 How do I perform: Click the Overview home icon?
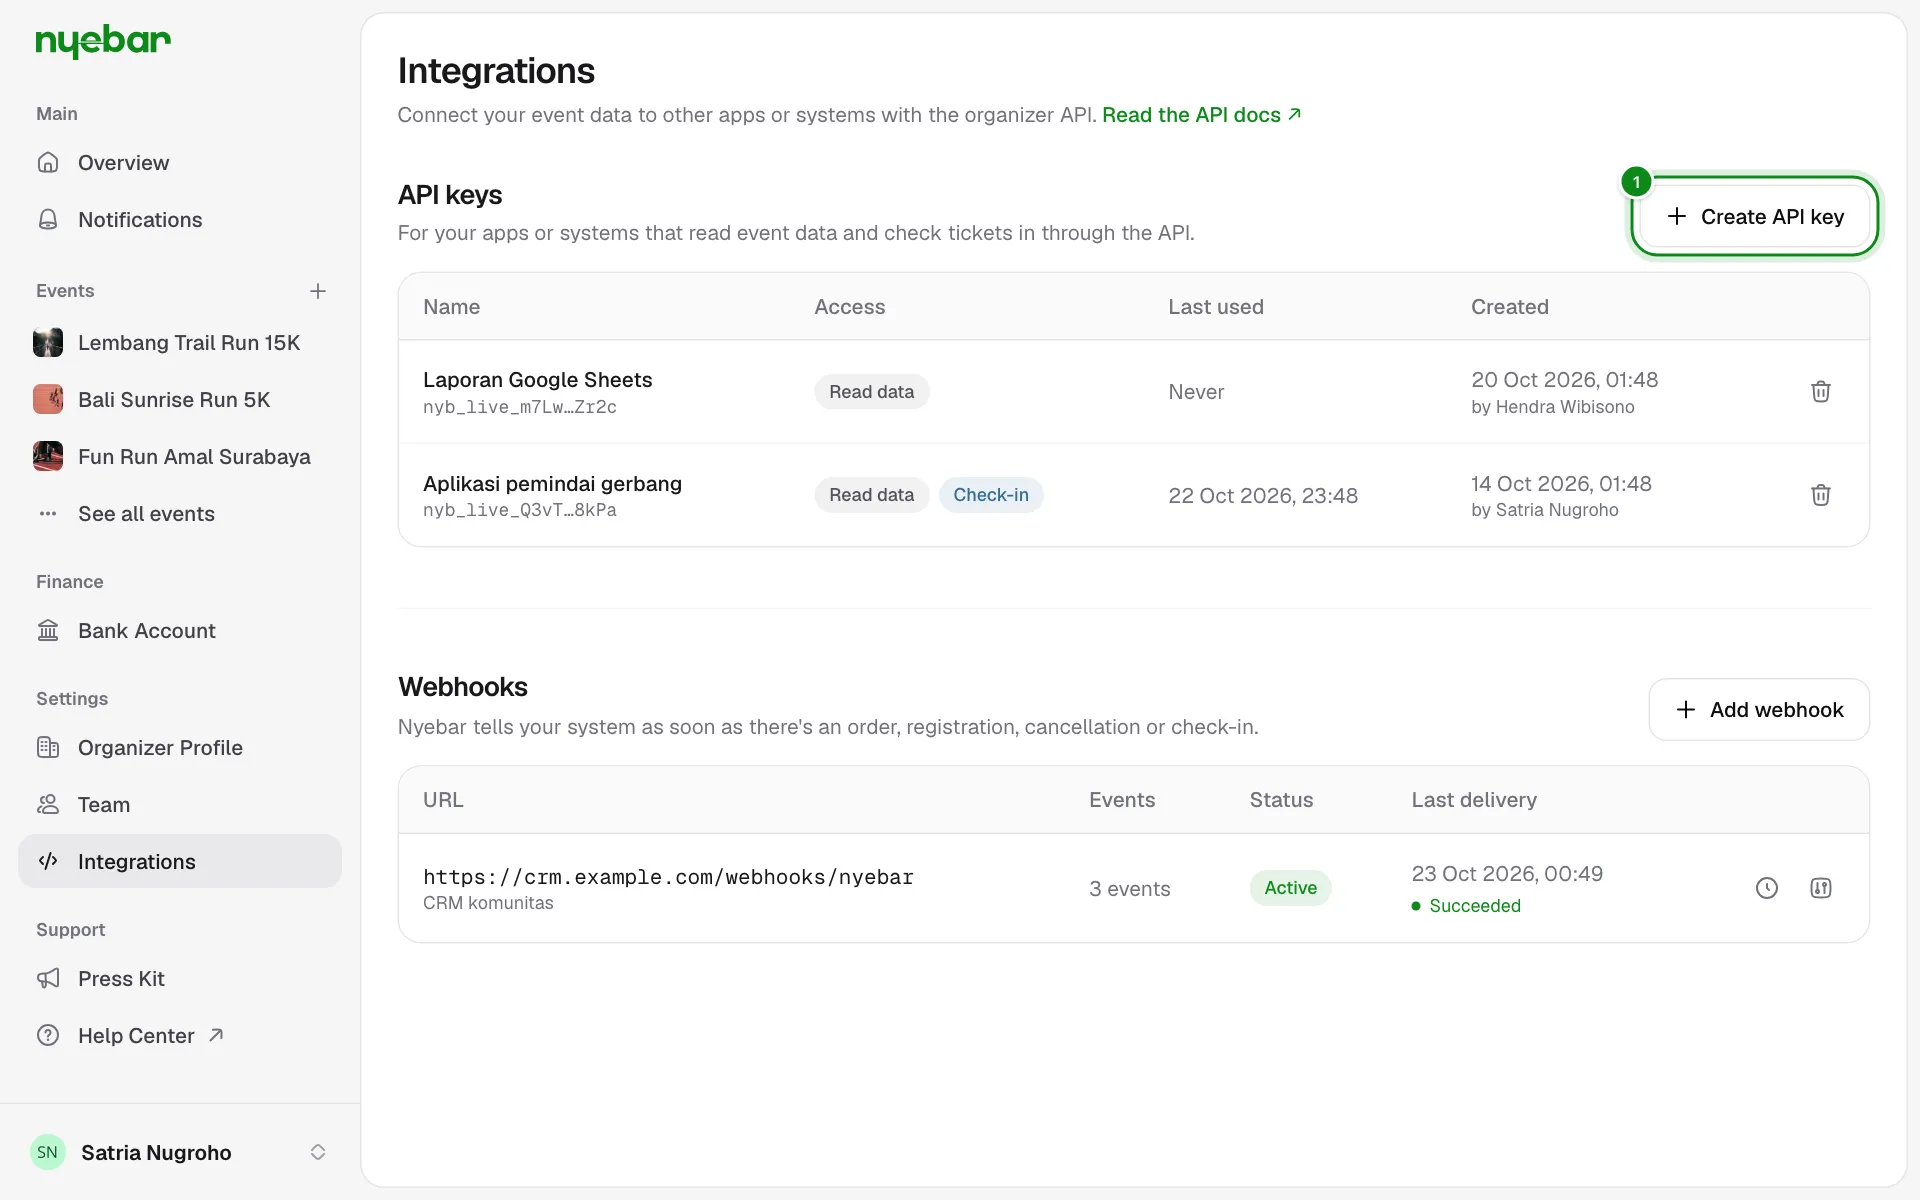click(48, 163)
